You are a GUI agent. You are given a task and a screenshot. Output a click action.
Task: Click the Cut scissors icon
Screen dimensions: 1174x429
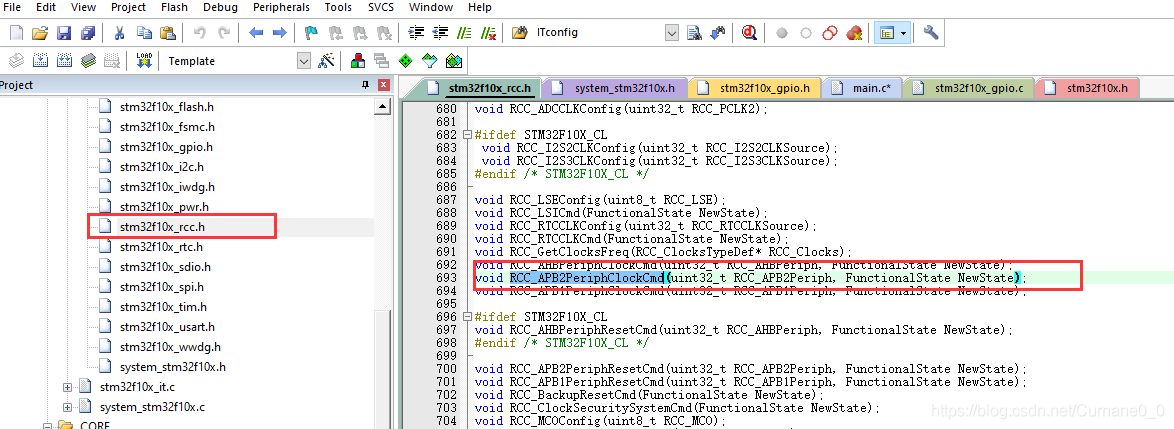[119, 33]
